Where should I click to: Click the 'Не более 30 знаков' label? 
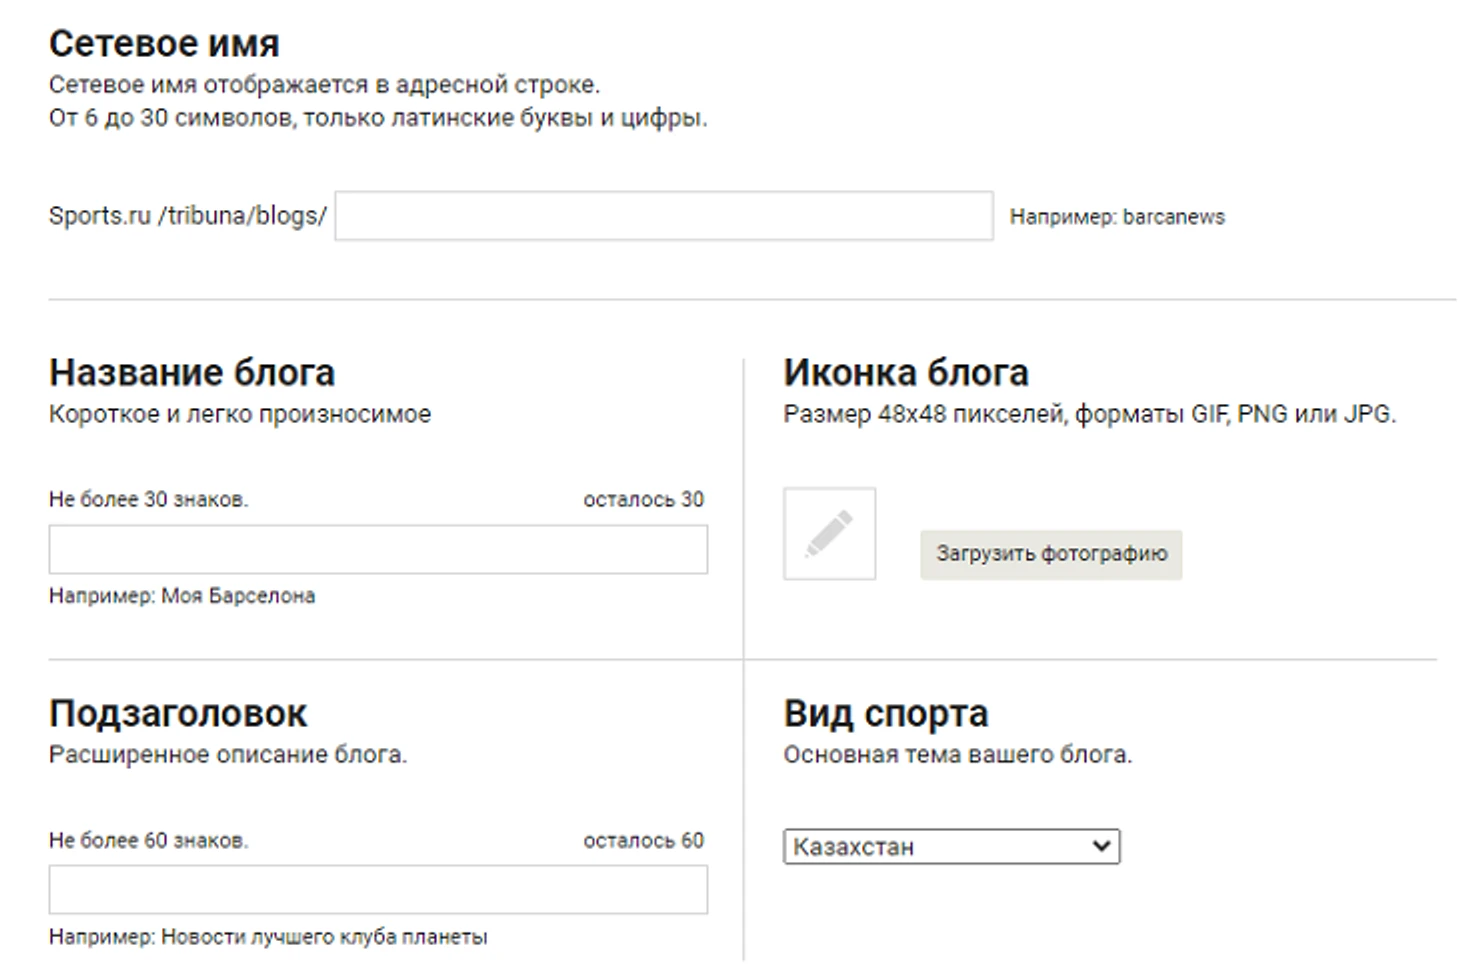(x=148, y=499)
